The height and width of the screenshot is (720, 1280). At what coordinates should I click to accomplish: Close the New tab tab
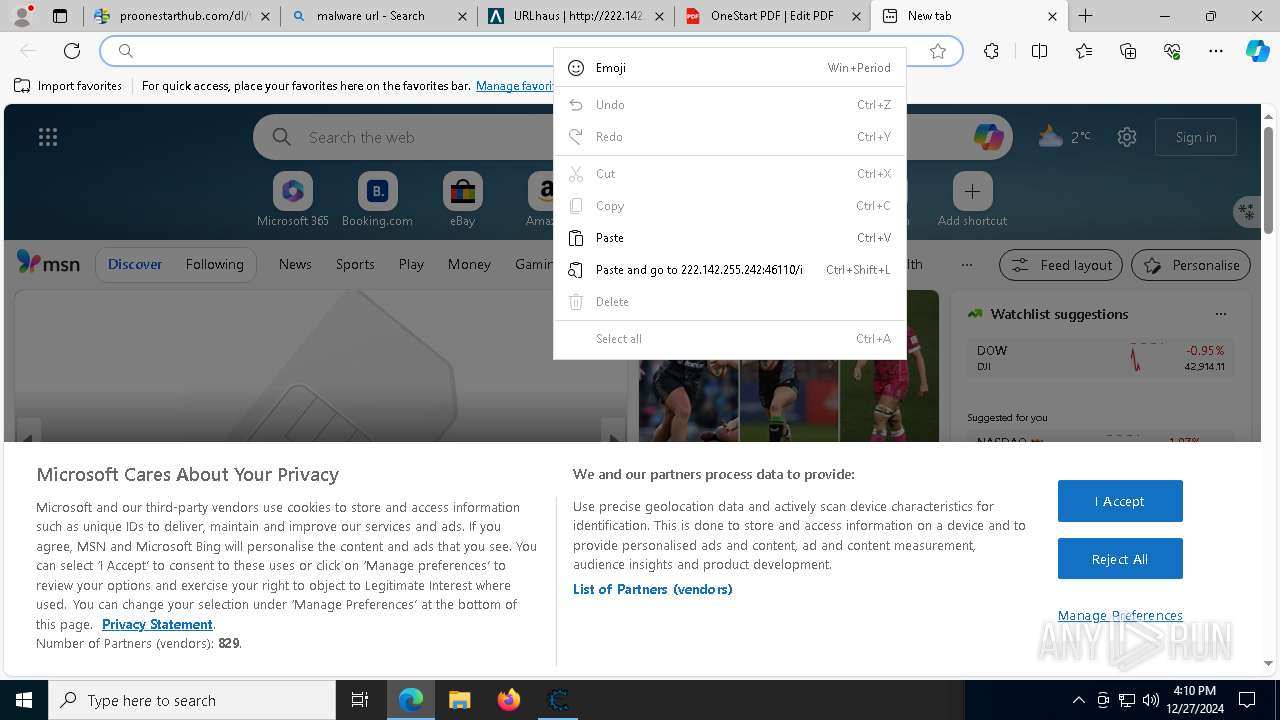click(x=1052, y=16)
